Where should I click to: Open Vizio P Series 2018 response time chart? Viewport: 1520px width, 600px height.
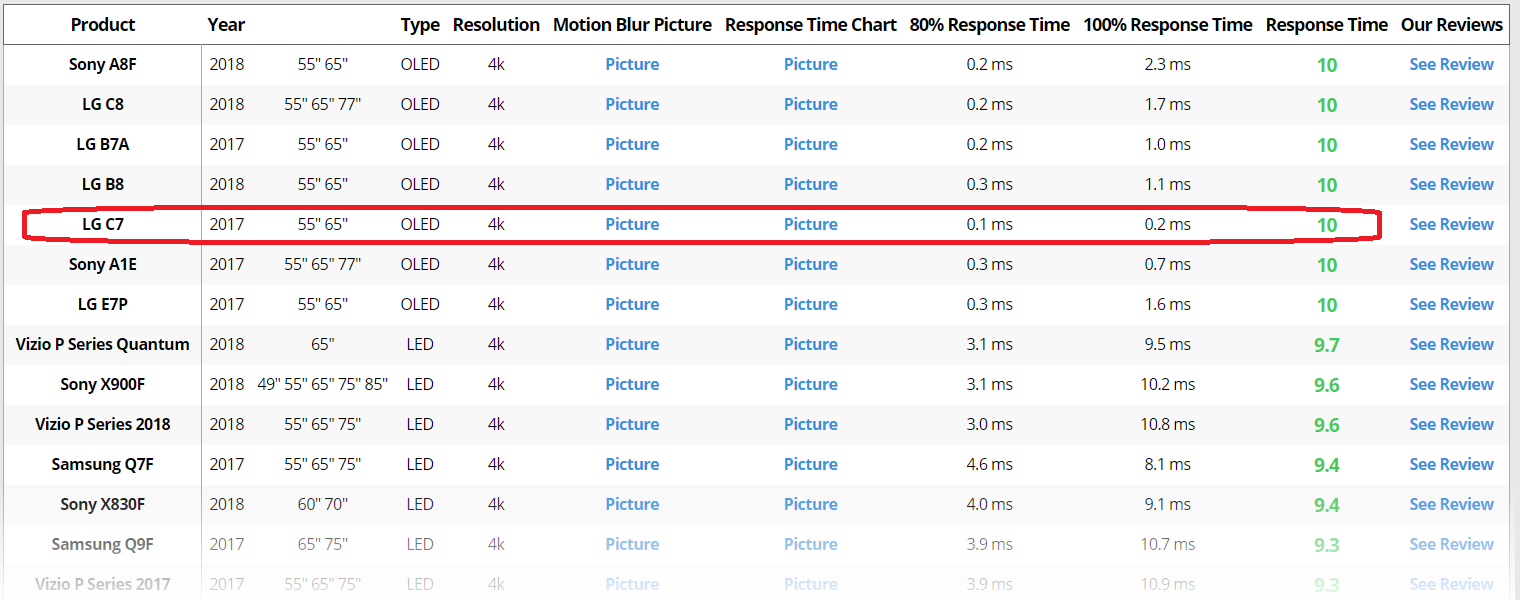point(810,424)
